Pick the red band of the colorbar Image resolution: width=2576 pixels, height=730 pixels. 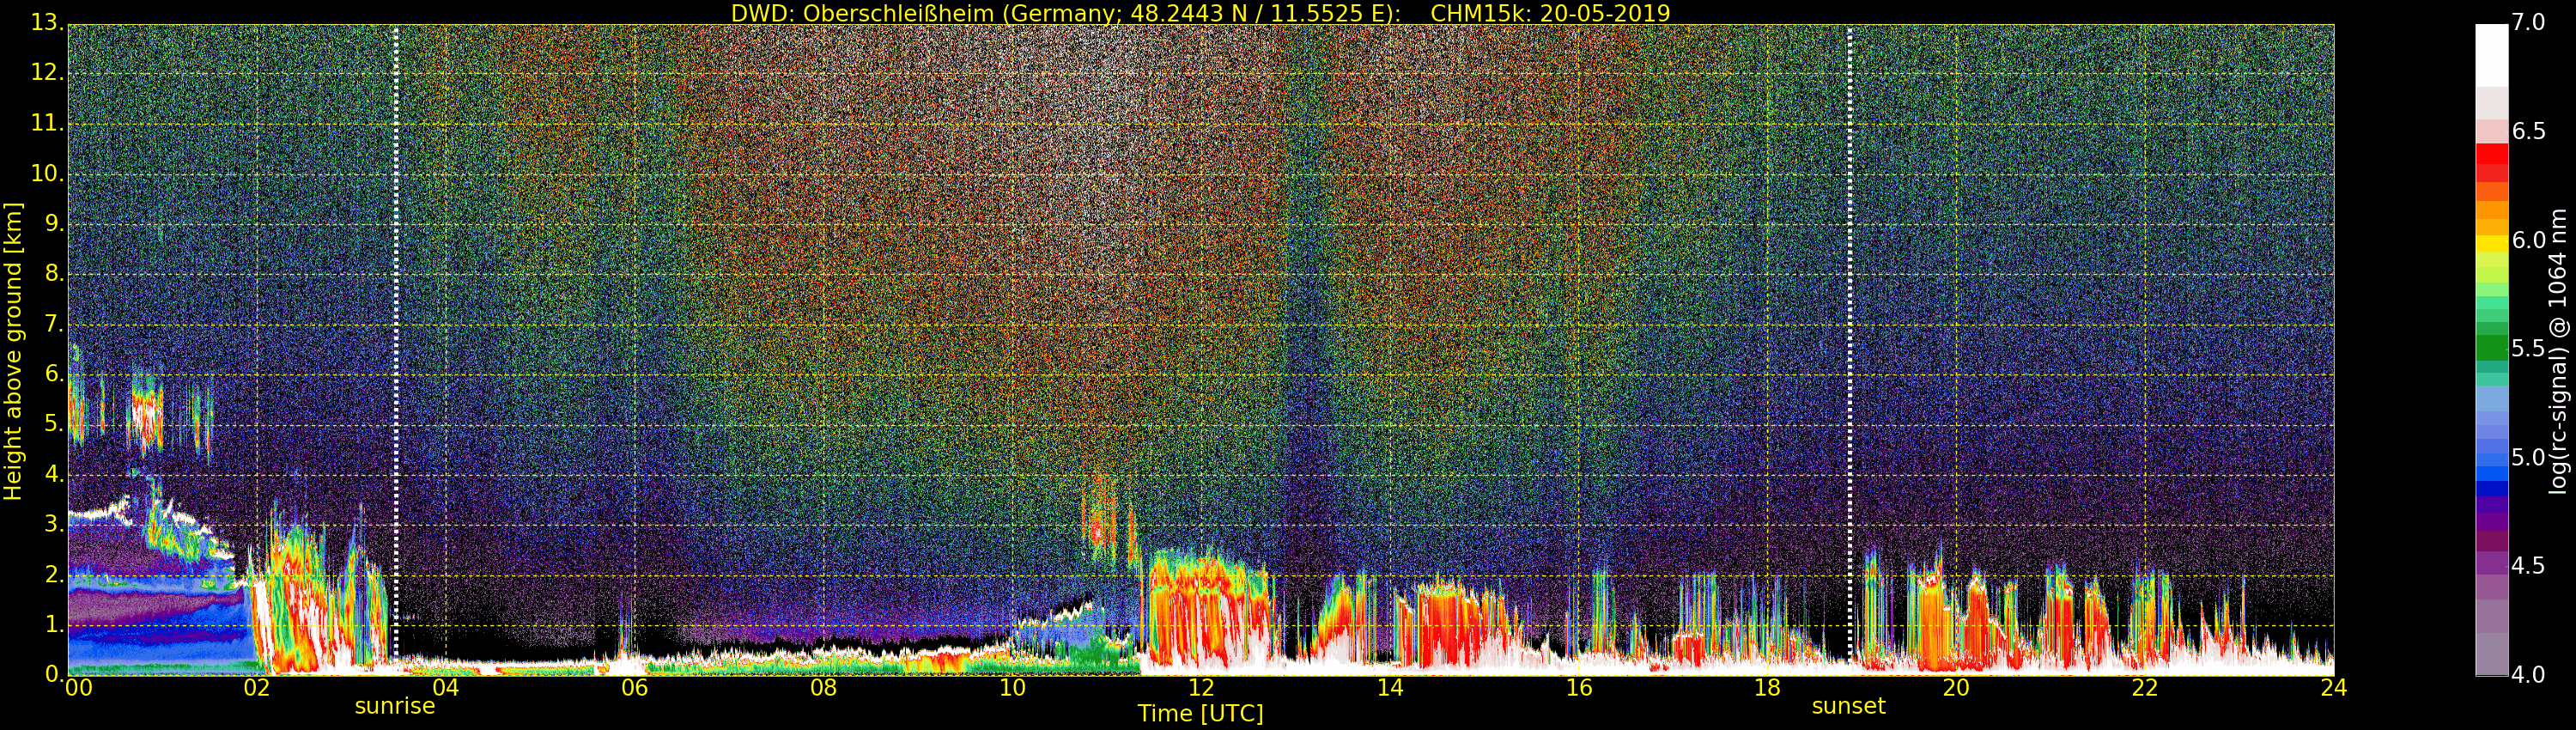[x=2491, y=160]
